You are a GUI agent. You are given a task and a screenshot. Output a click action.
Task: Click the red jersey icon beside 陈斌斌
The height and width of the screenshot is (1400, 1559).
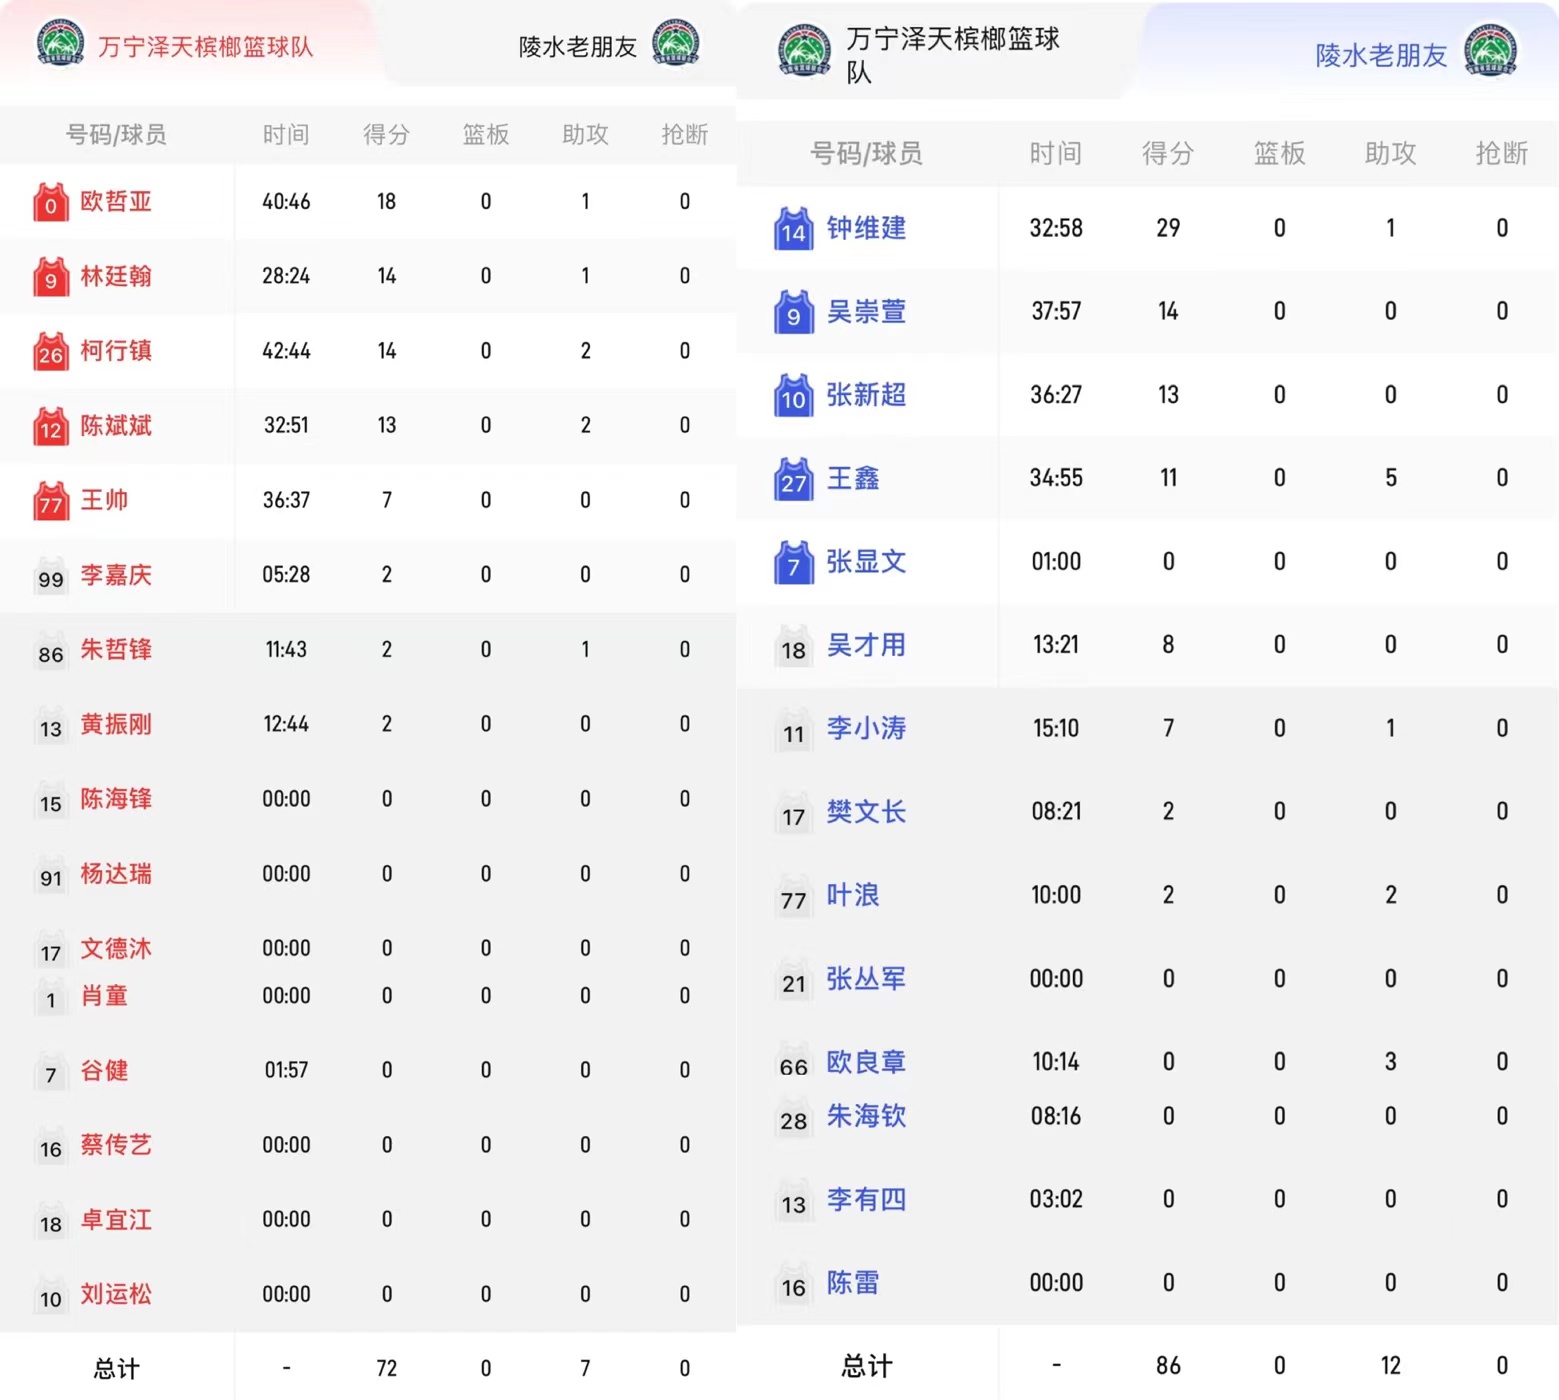[x=50, y=427]
